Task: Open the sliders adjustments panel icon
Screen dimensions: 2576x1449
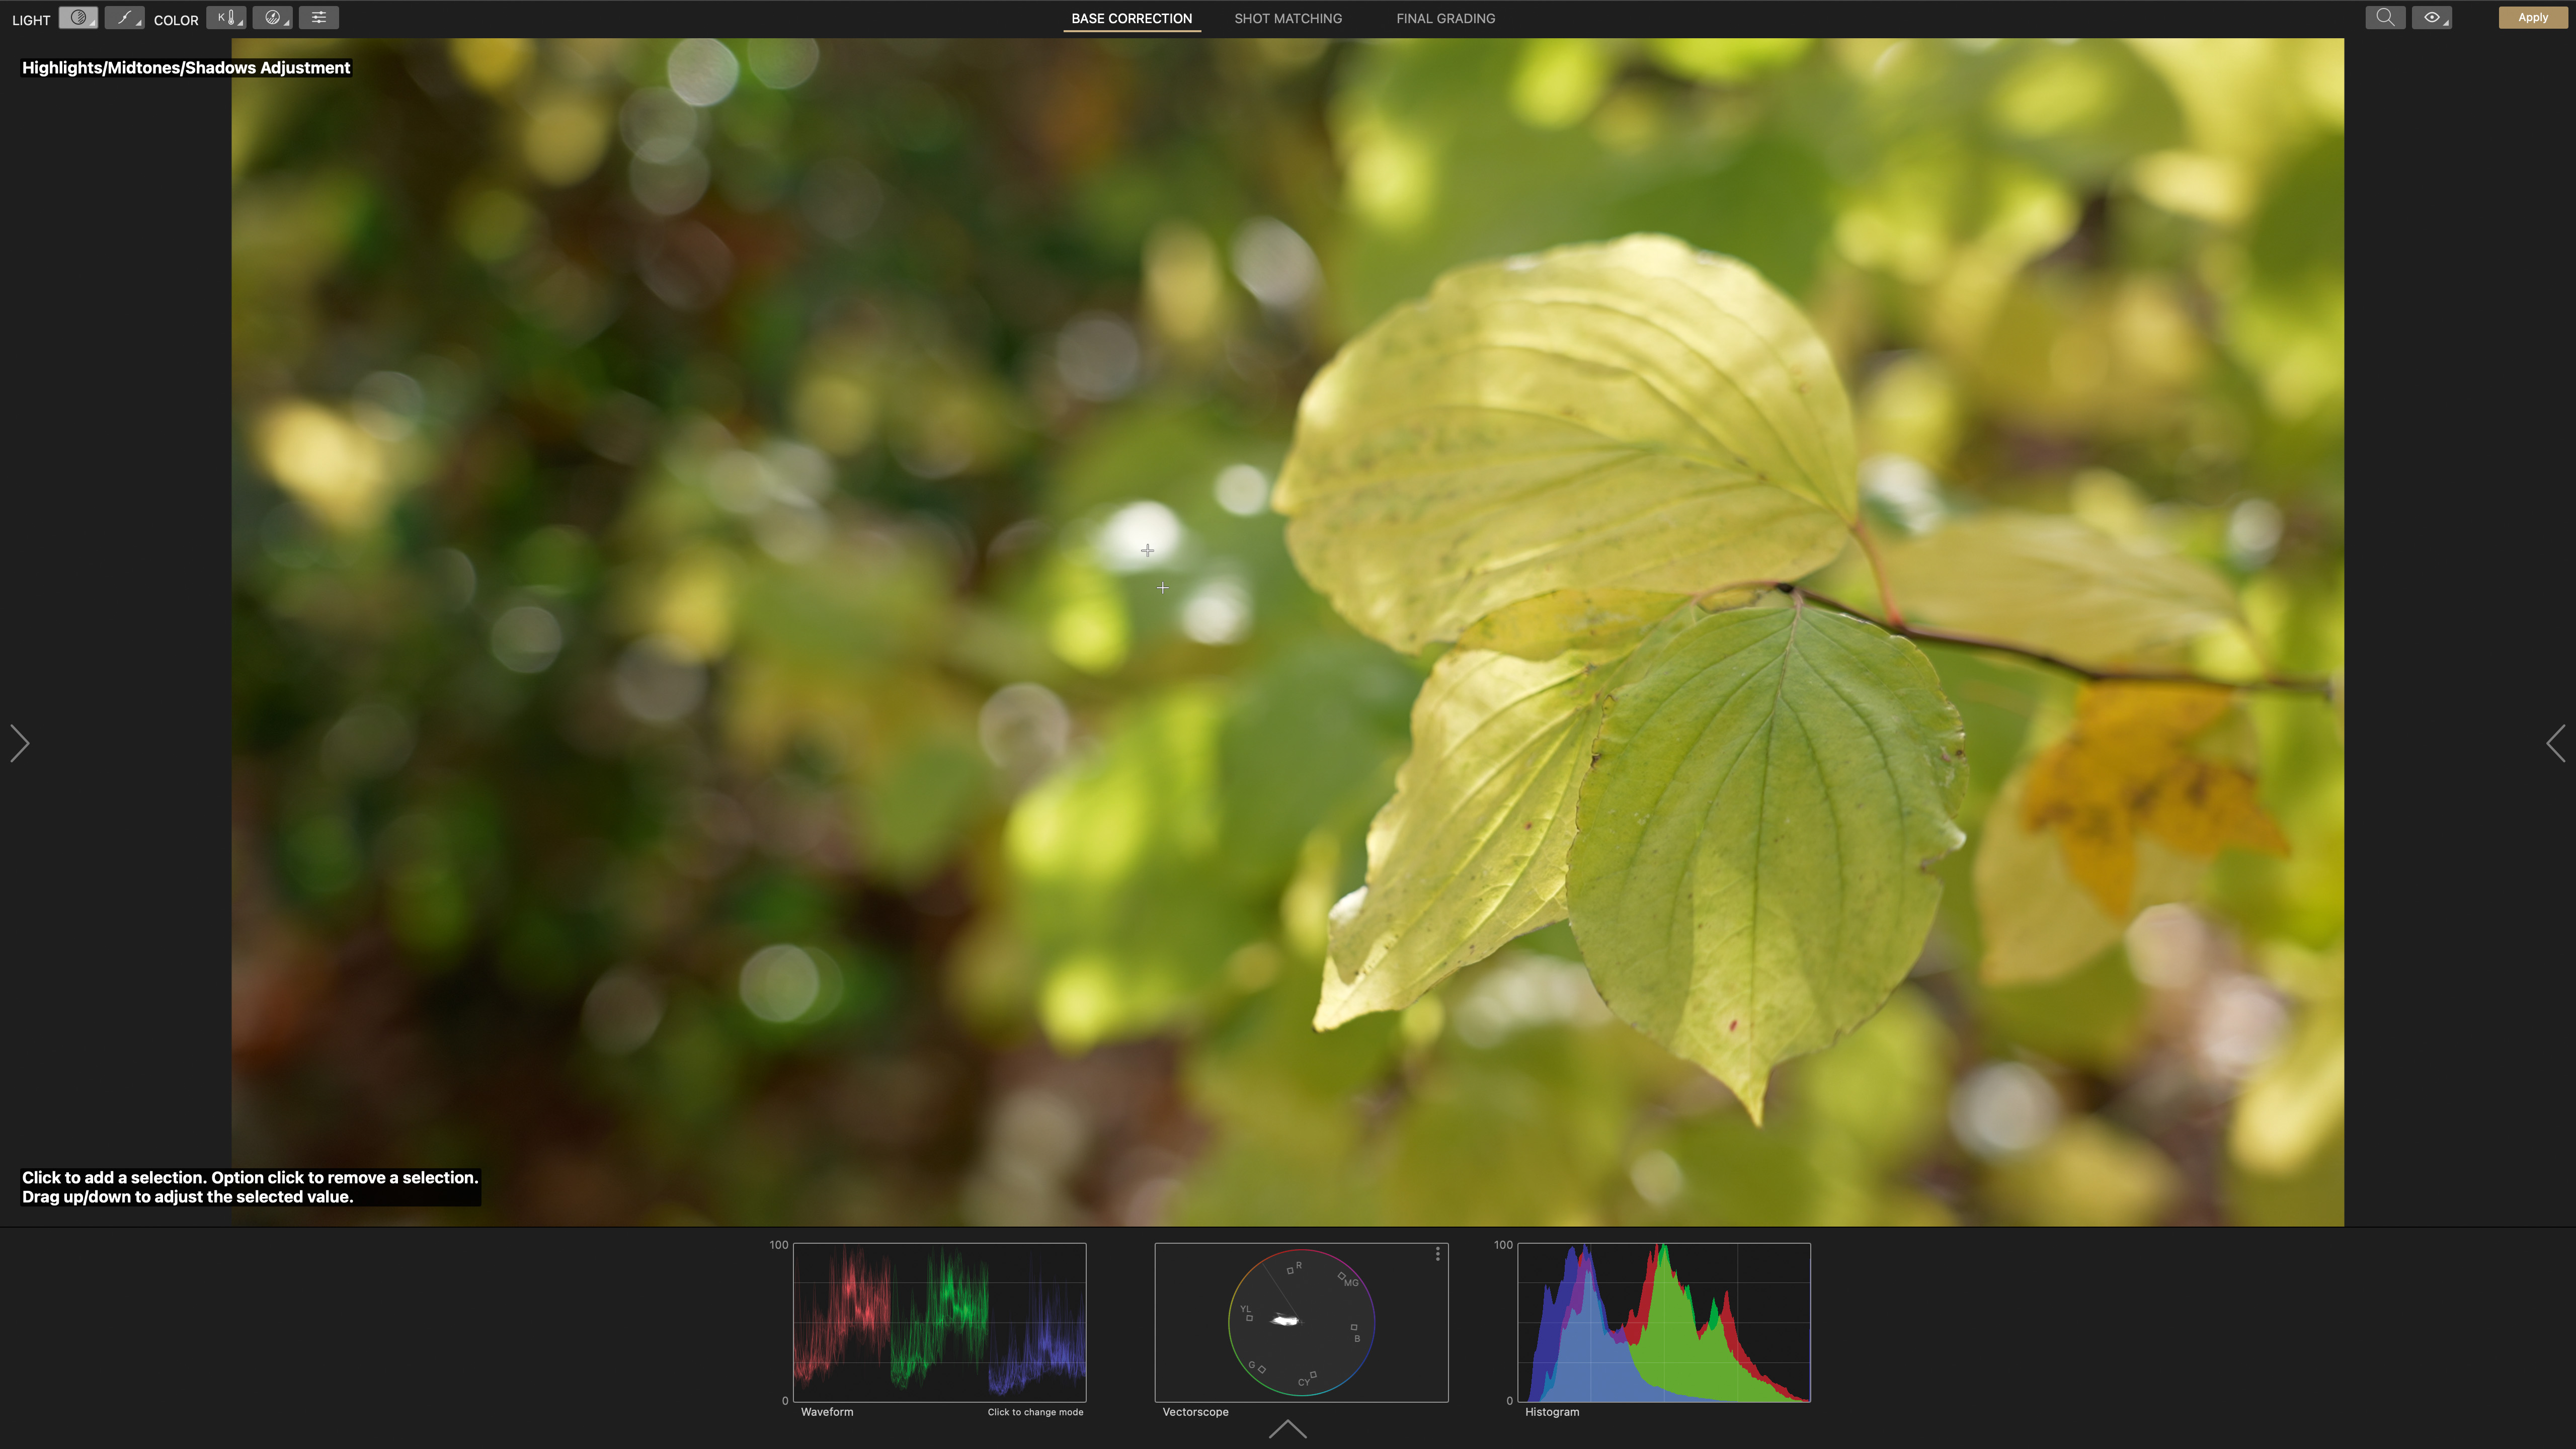Action: pyautogui.click(x=318, y=18)
